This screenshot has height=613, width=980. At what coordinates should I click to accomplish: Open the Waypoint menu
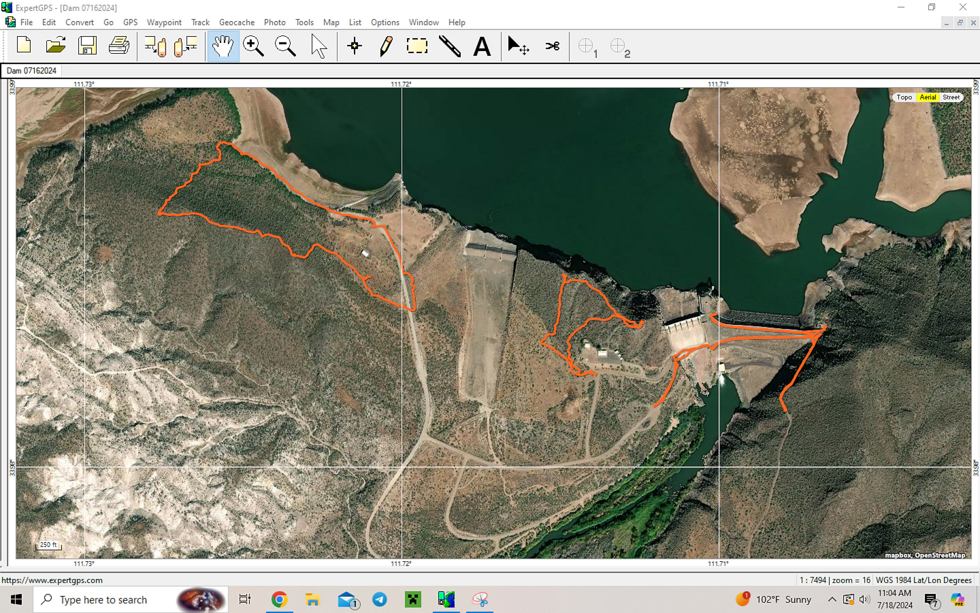click(164, 22)
